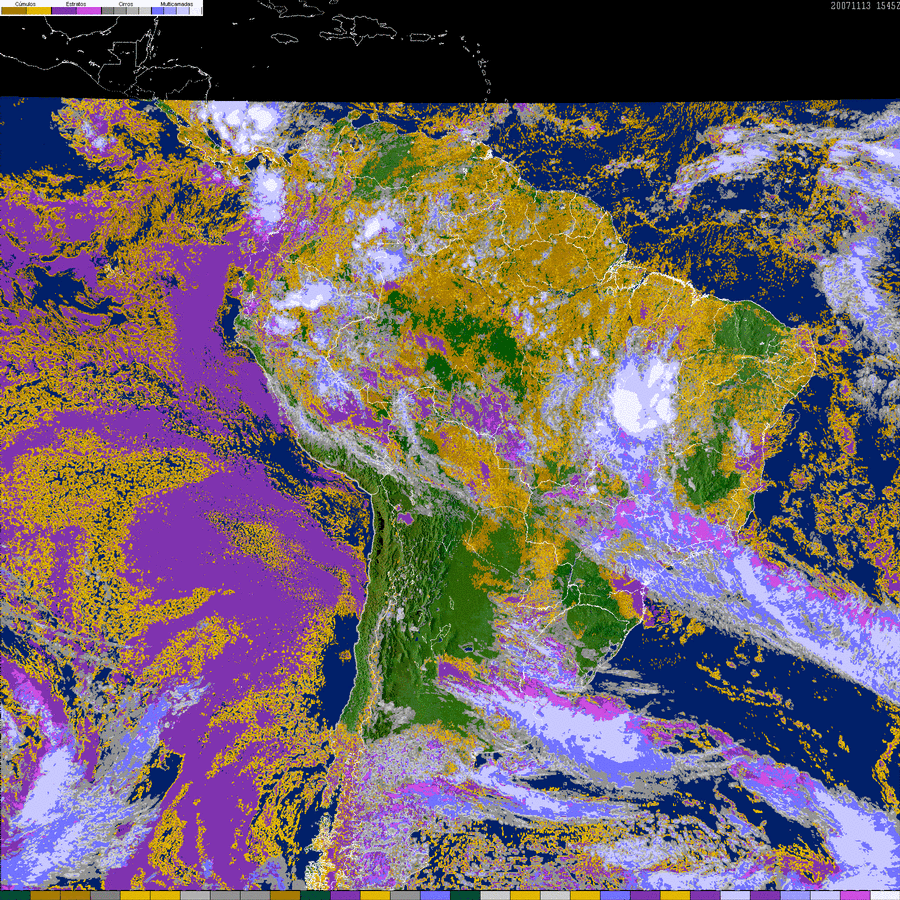Choose the pale lavender Multicamadas legend swatch
The height and width of the screenshot is (900, 900).
183,10
